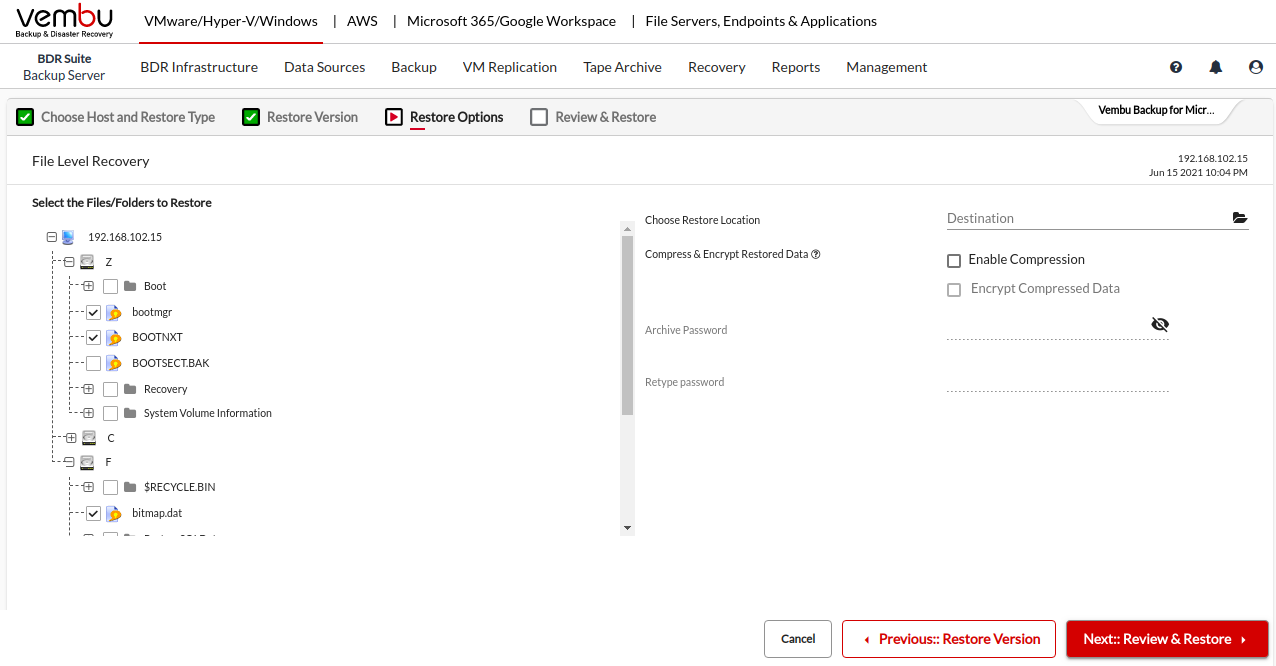This screenshot has height=666, width=1276.
Task: Click the help question mark icon
Action: pos(1176,67)
